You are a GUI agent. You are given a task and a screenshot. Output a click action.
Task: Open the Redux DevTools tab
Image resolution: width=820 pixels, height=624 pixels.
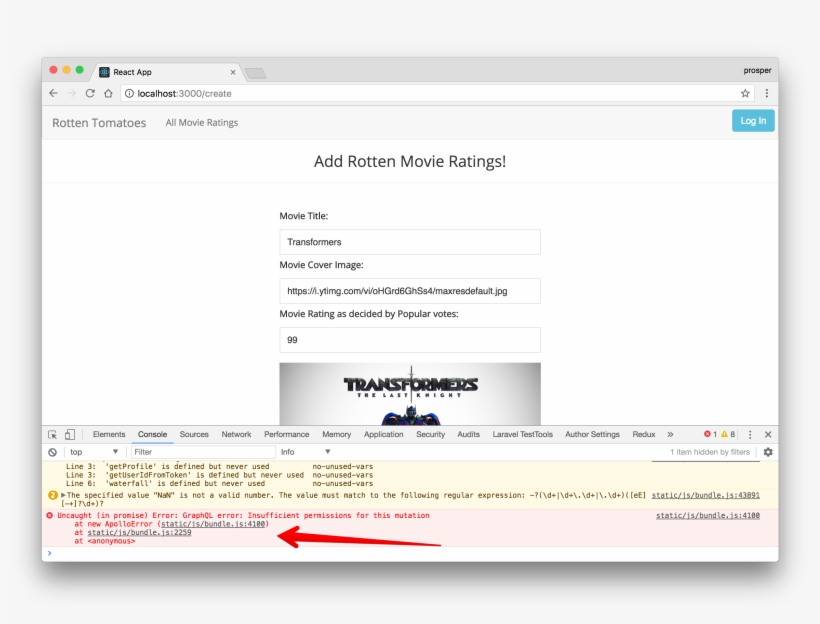(643, 434)
